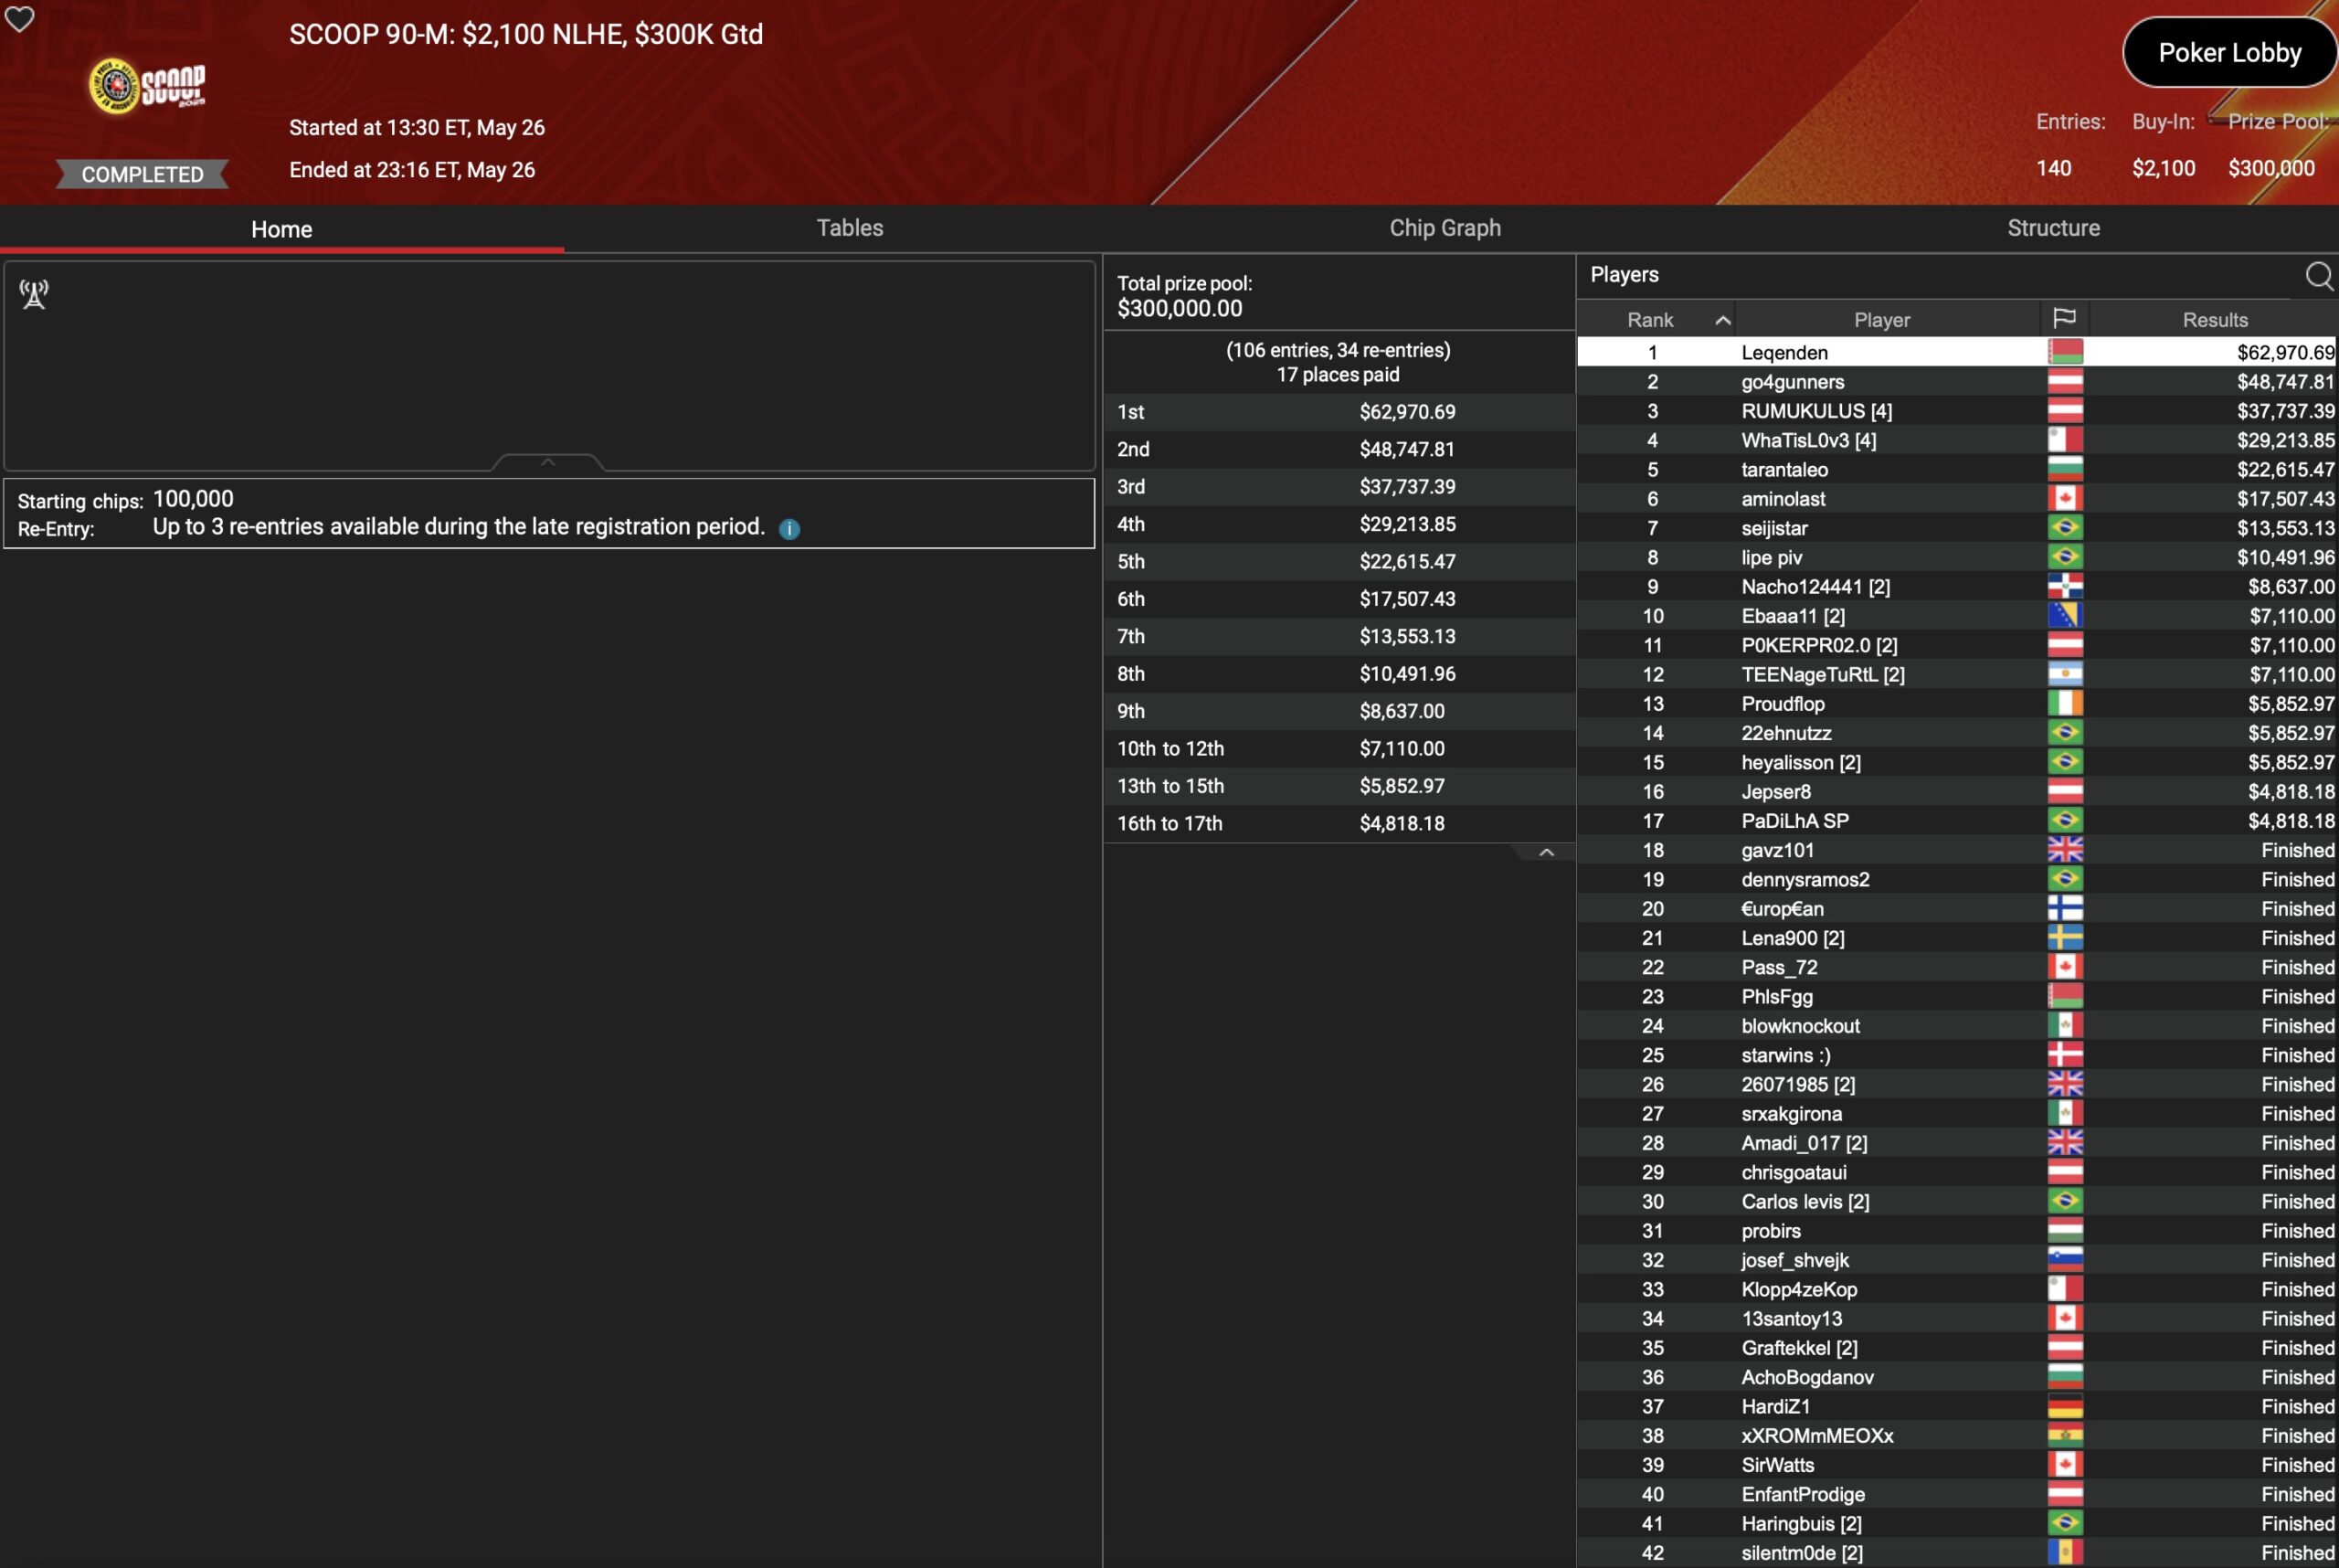Screen dimensions: 2339x1568
Task: Click seijistar's Brazilian flag
Action: [2065, 527]
